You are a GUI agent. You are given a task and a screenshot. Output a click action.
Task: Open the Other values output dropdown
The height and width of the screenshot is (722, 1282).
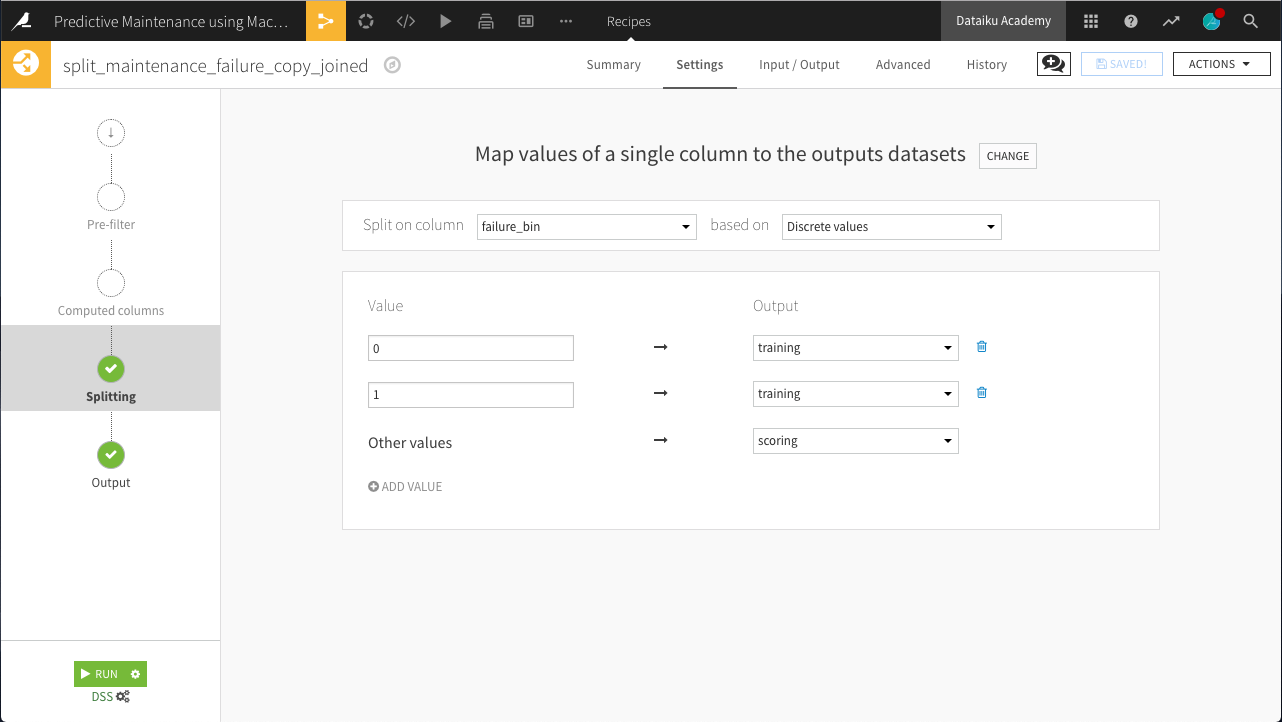pos(856,441)
